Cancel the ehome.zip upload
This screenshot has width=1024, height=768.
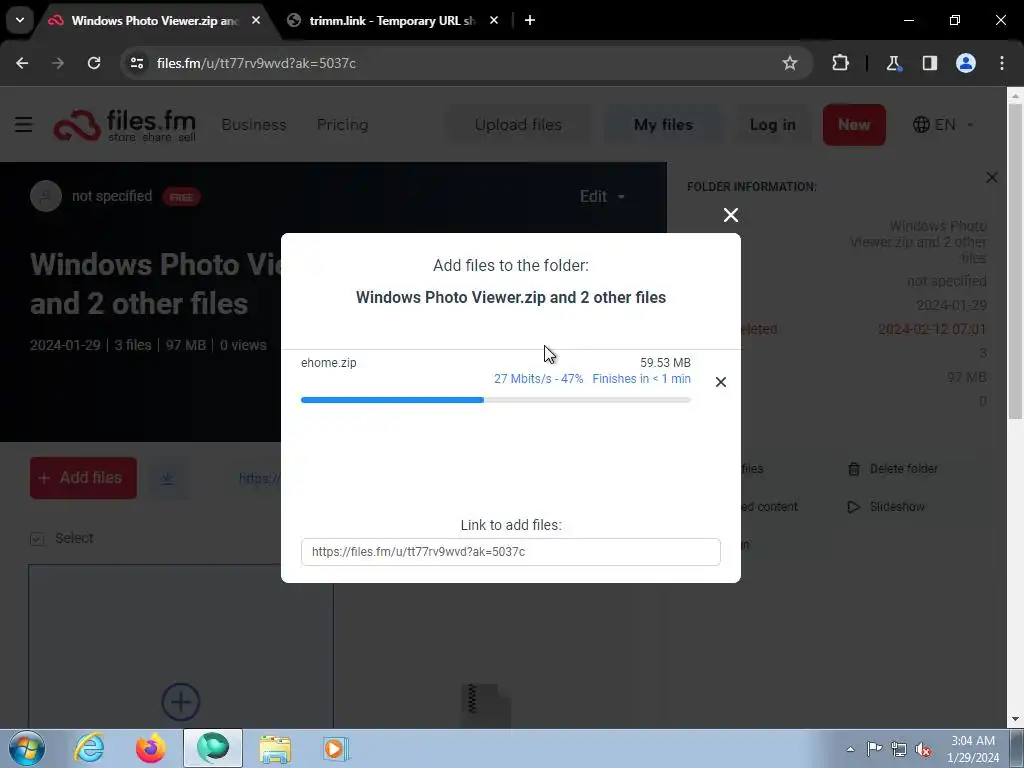point(720,382)
